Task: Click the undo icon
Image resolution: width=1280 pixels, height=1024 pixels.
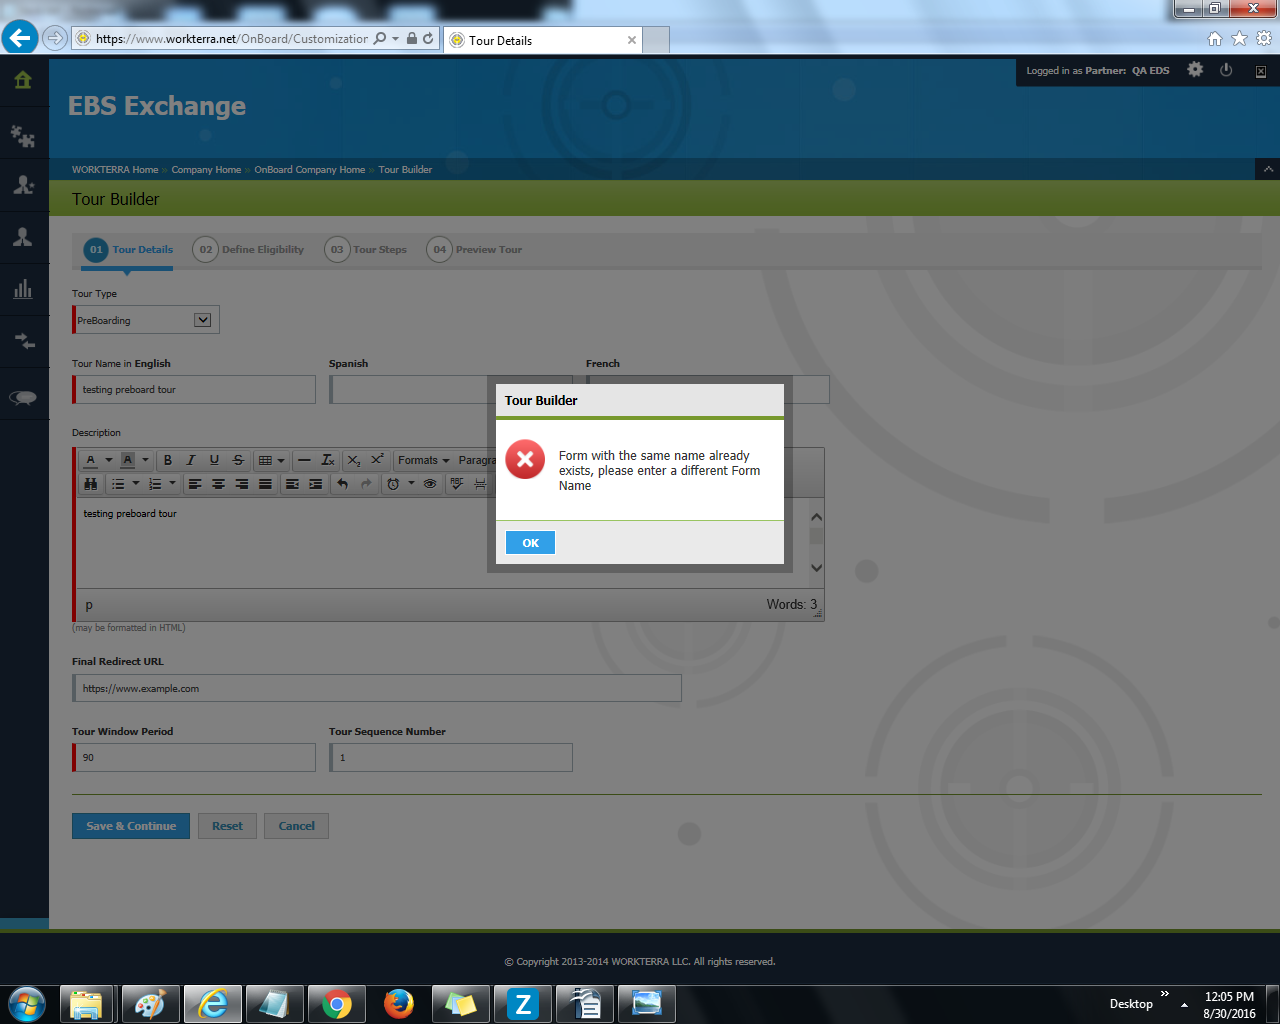Action: point(343,484)
